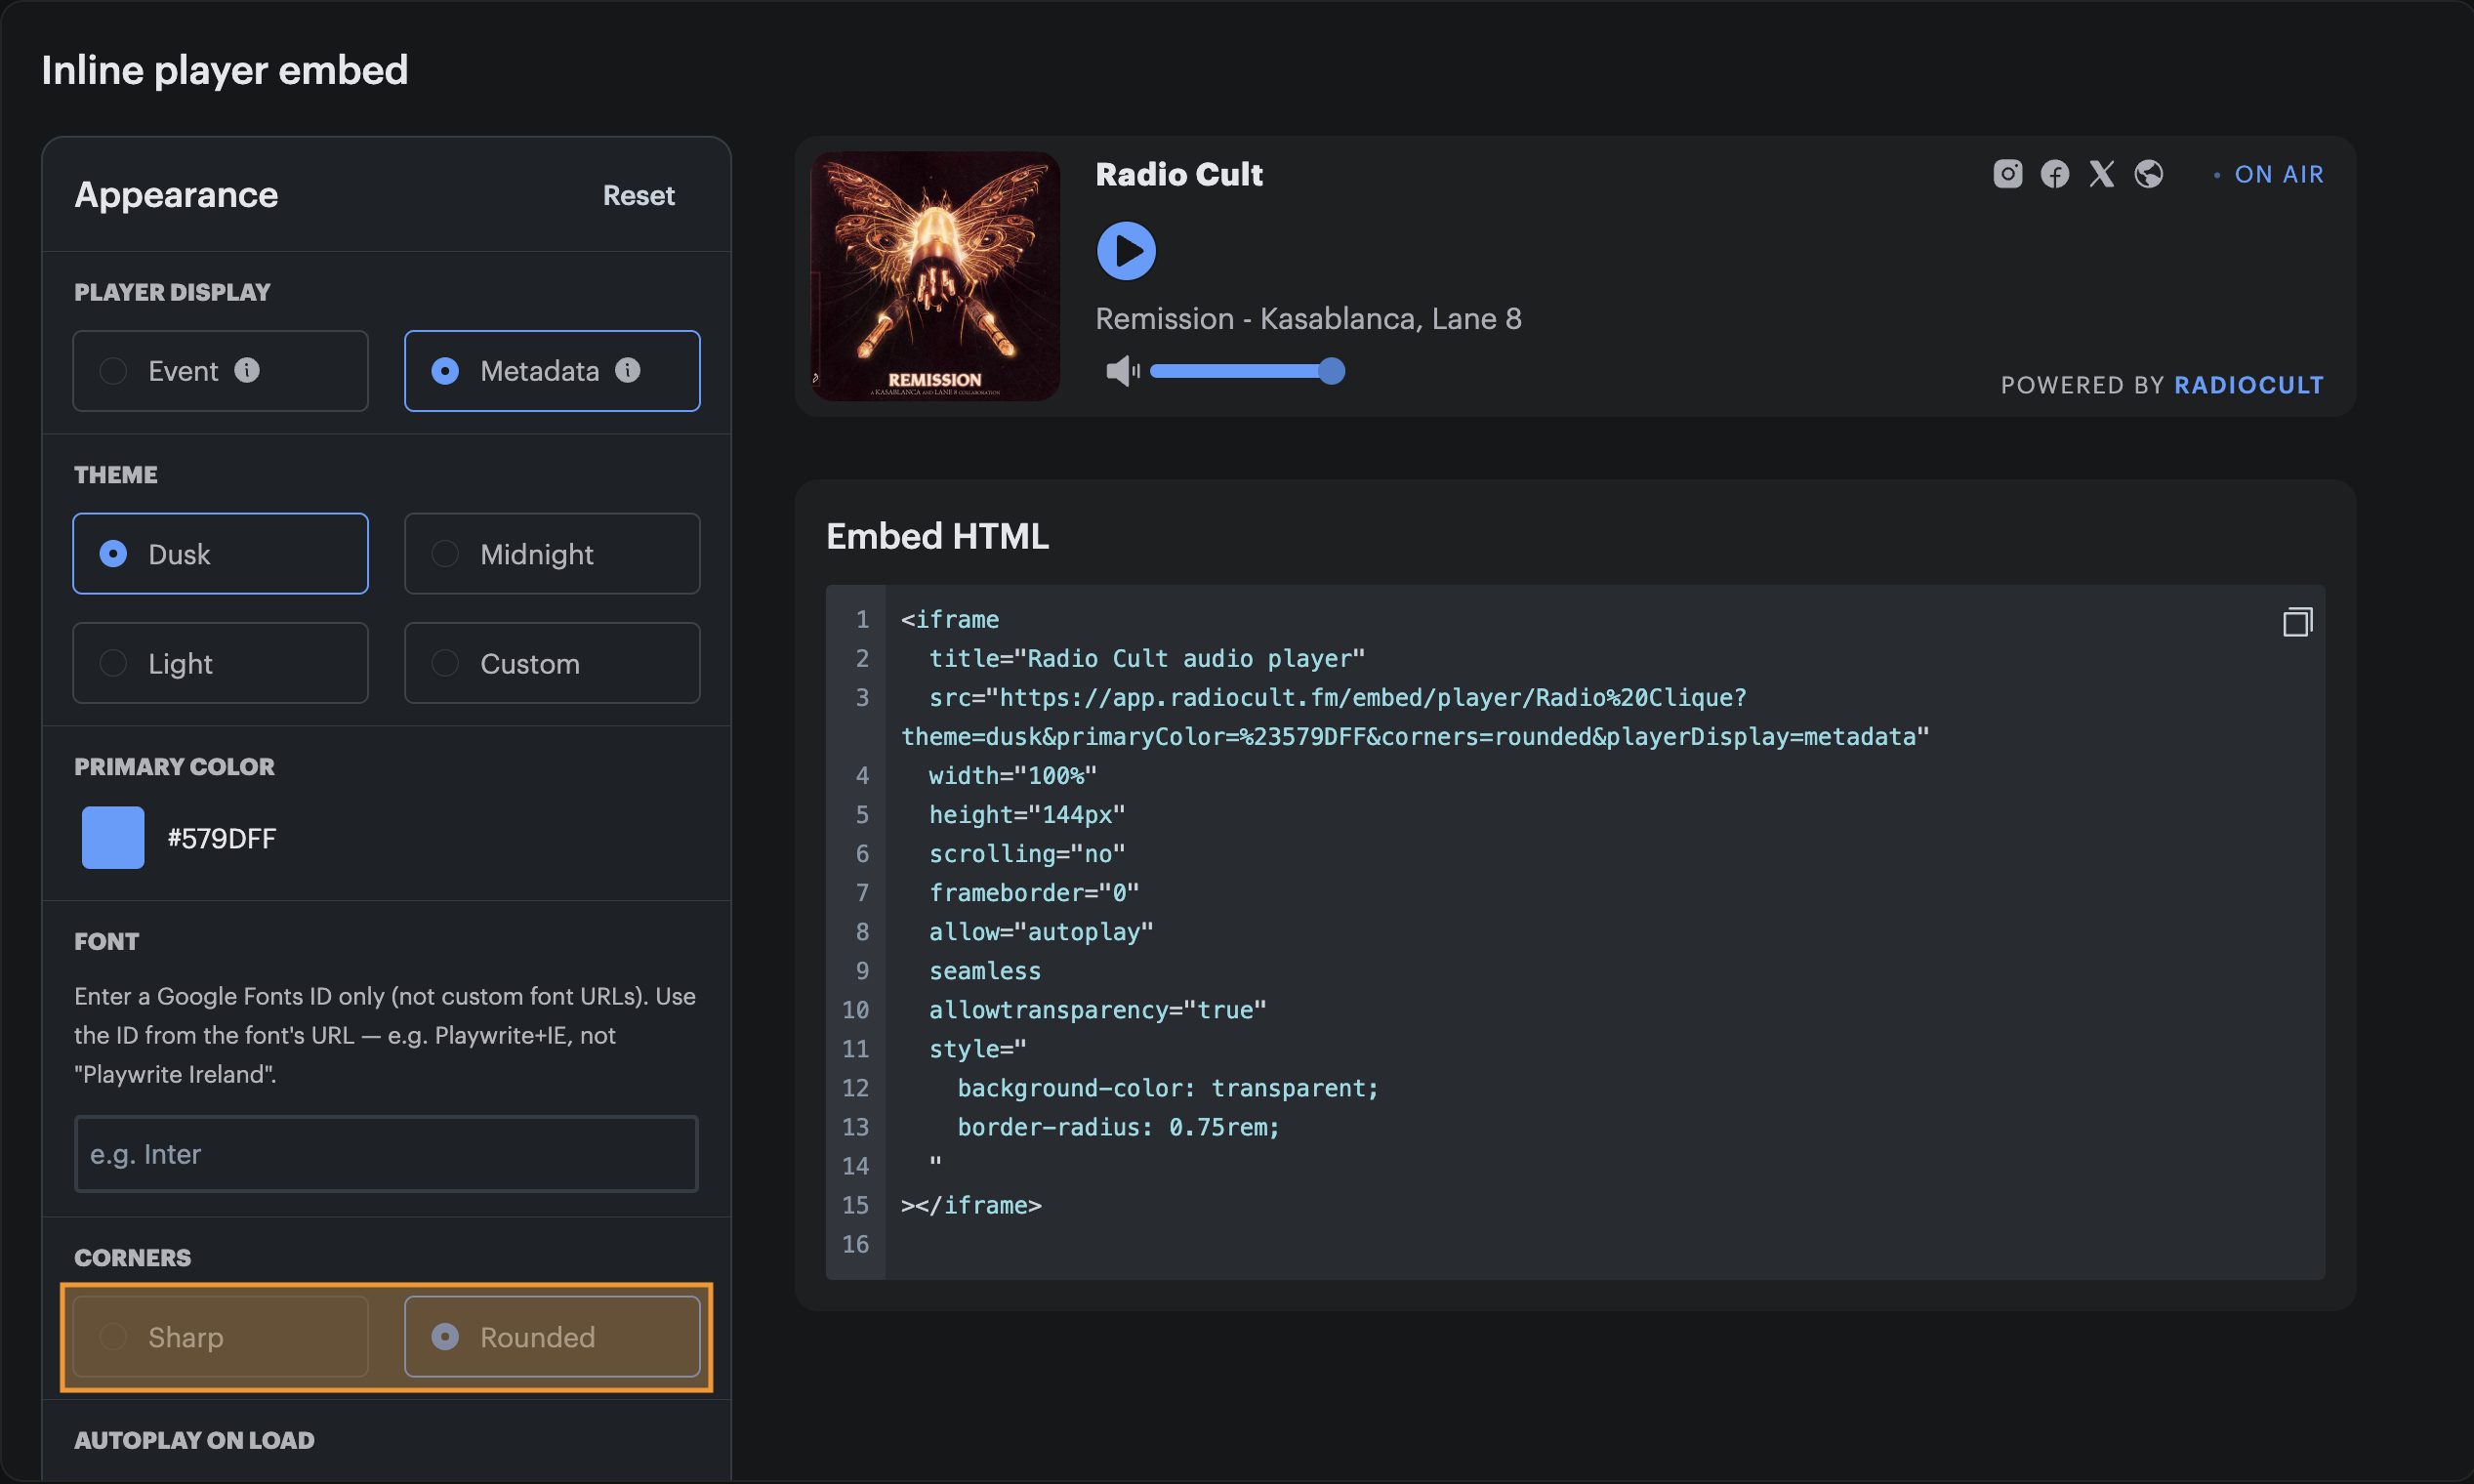Choose the Dusk theme

tap(220, 554)
